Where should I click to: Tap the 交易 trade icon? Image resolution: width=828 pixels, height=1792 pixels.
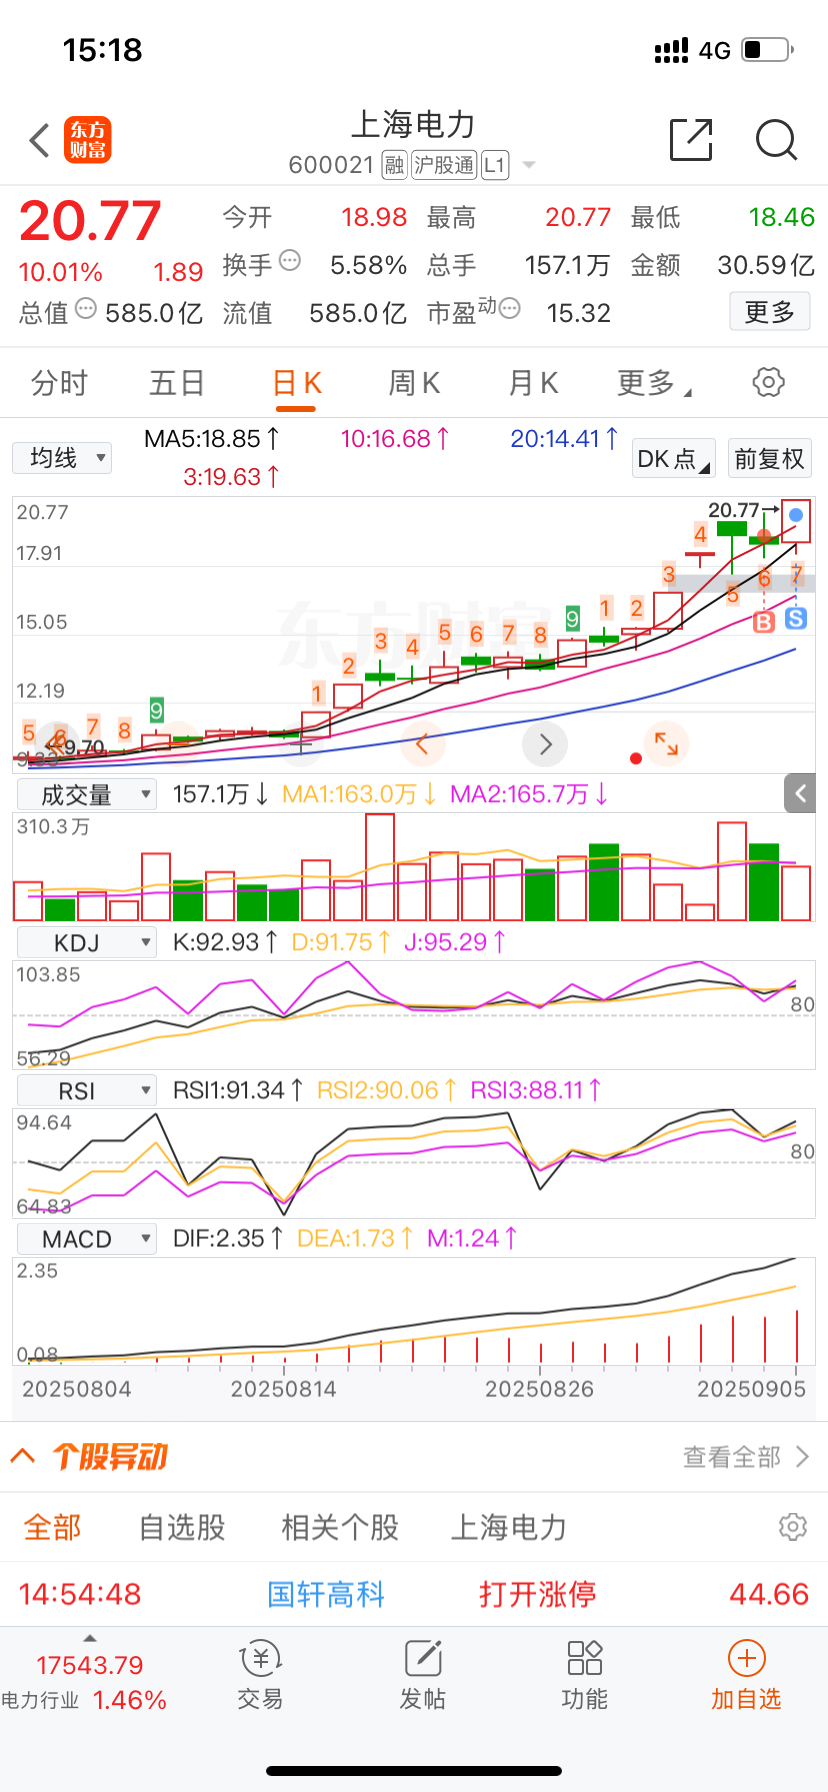click(x=260, y=1676)
